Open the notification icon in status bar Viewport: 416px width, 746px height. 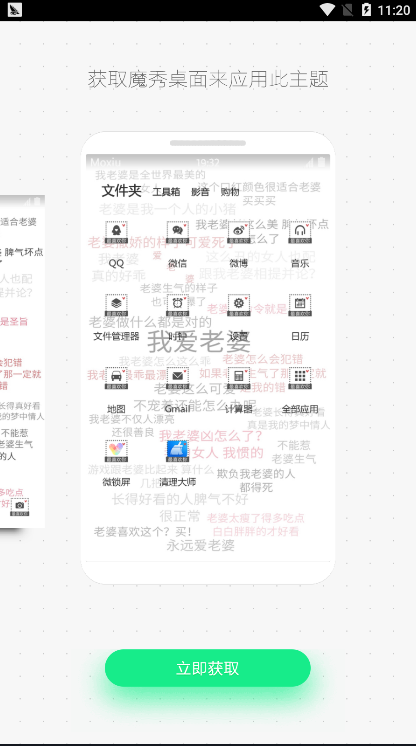coord(15,10)
